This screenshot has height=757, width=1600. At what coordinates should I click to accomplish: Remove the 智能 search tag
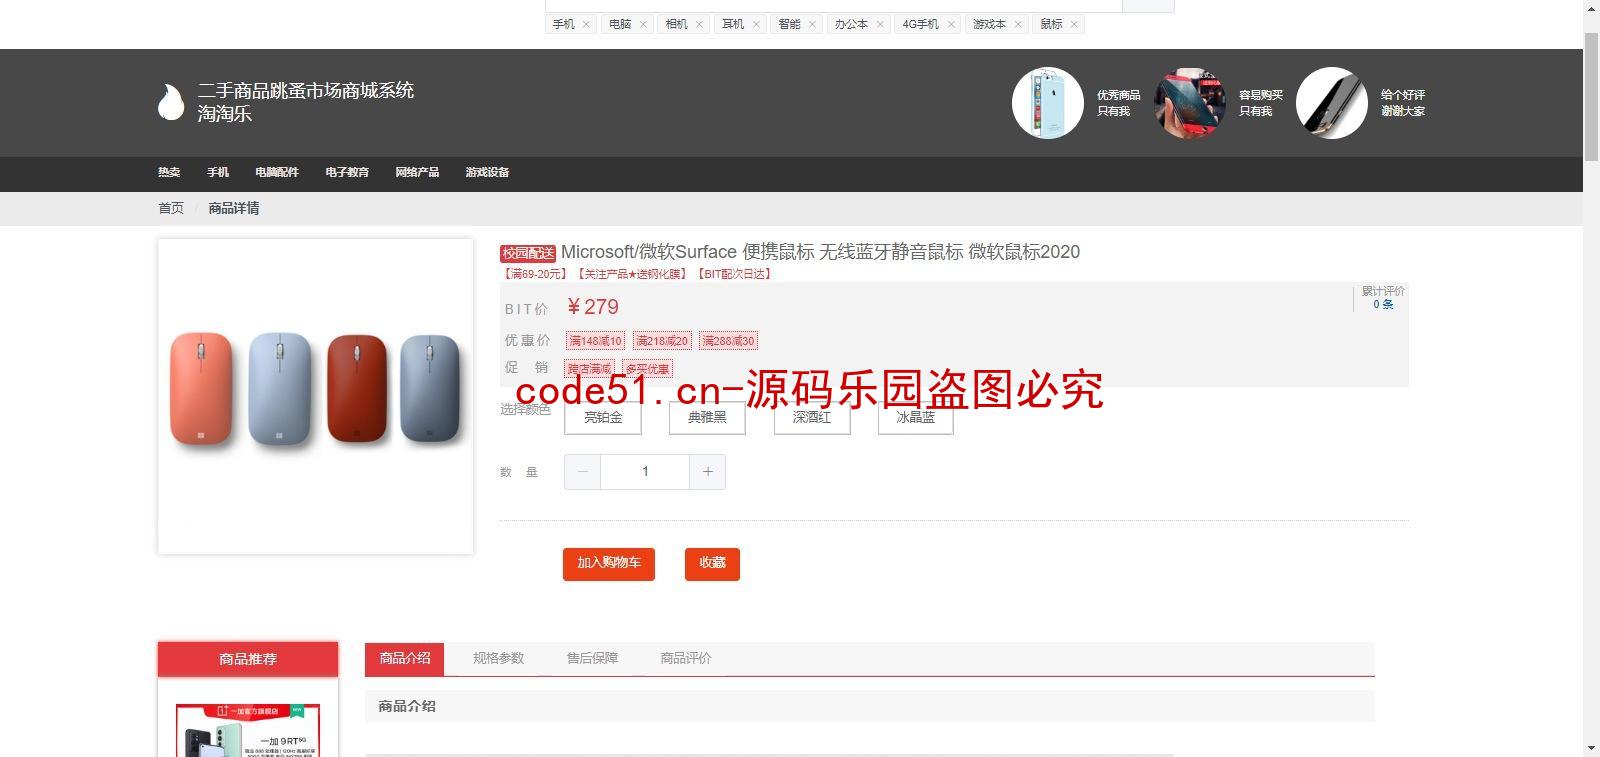(x=812, y=24)
